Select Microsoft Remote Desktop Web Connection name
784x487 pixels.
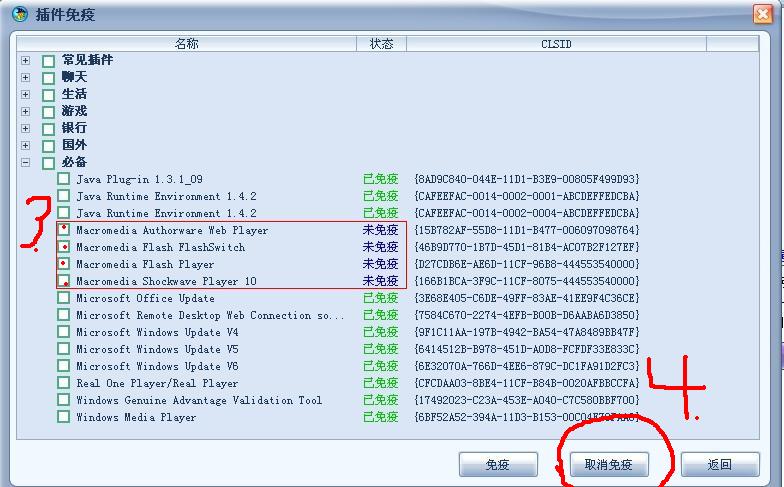(x=210, y=315)
